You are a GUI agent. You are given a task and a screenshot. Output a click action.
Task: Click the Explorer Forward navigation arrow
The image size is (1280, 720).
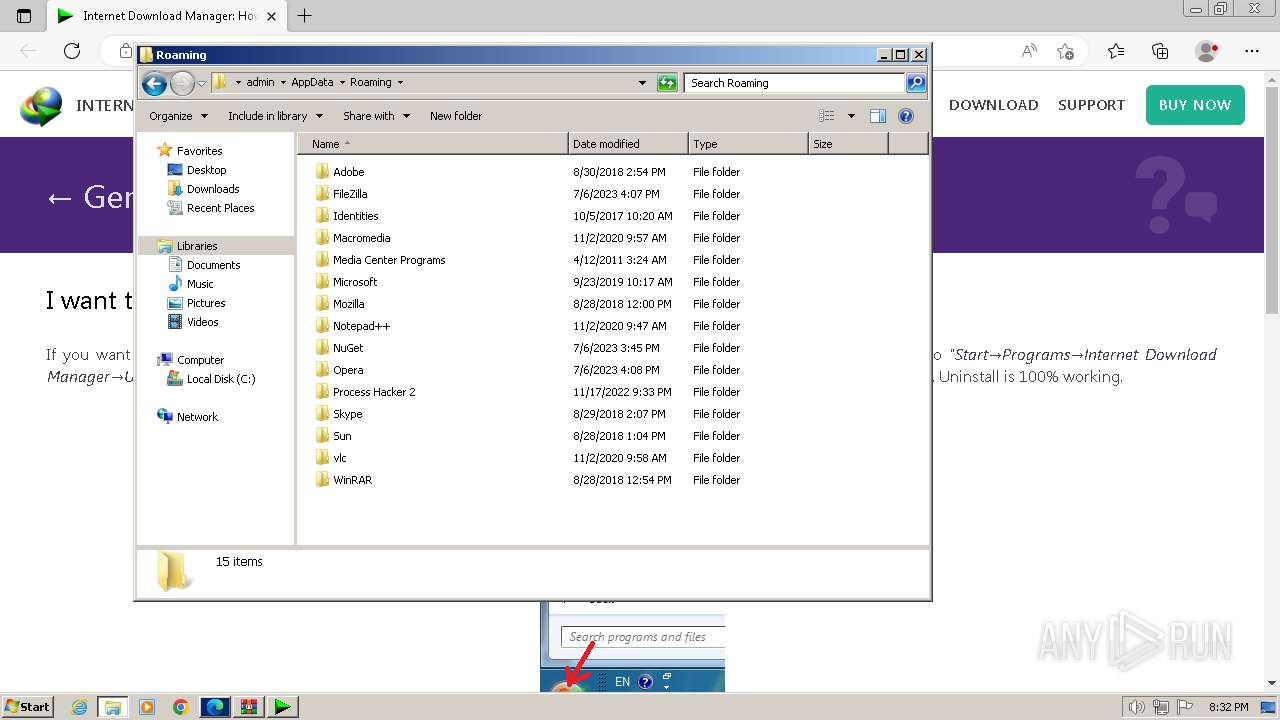click(182, 83)
